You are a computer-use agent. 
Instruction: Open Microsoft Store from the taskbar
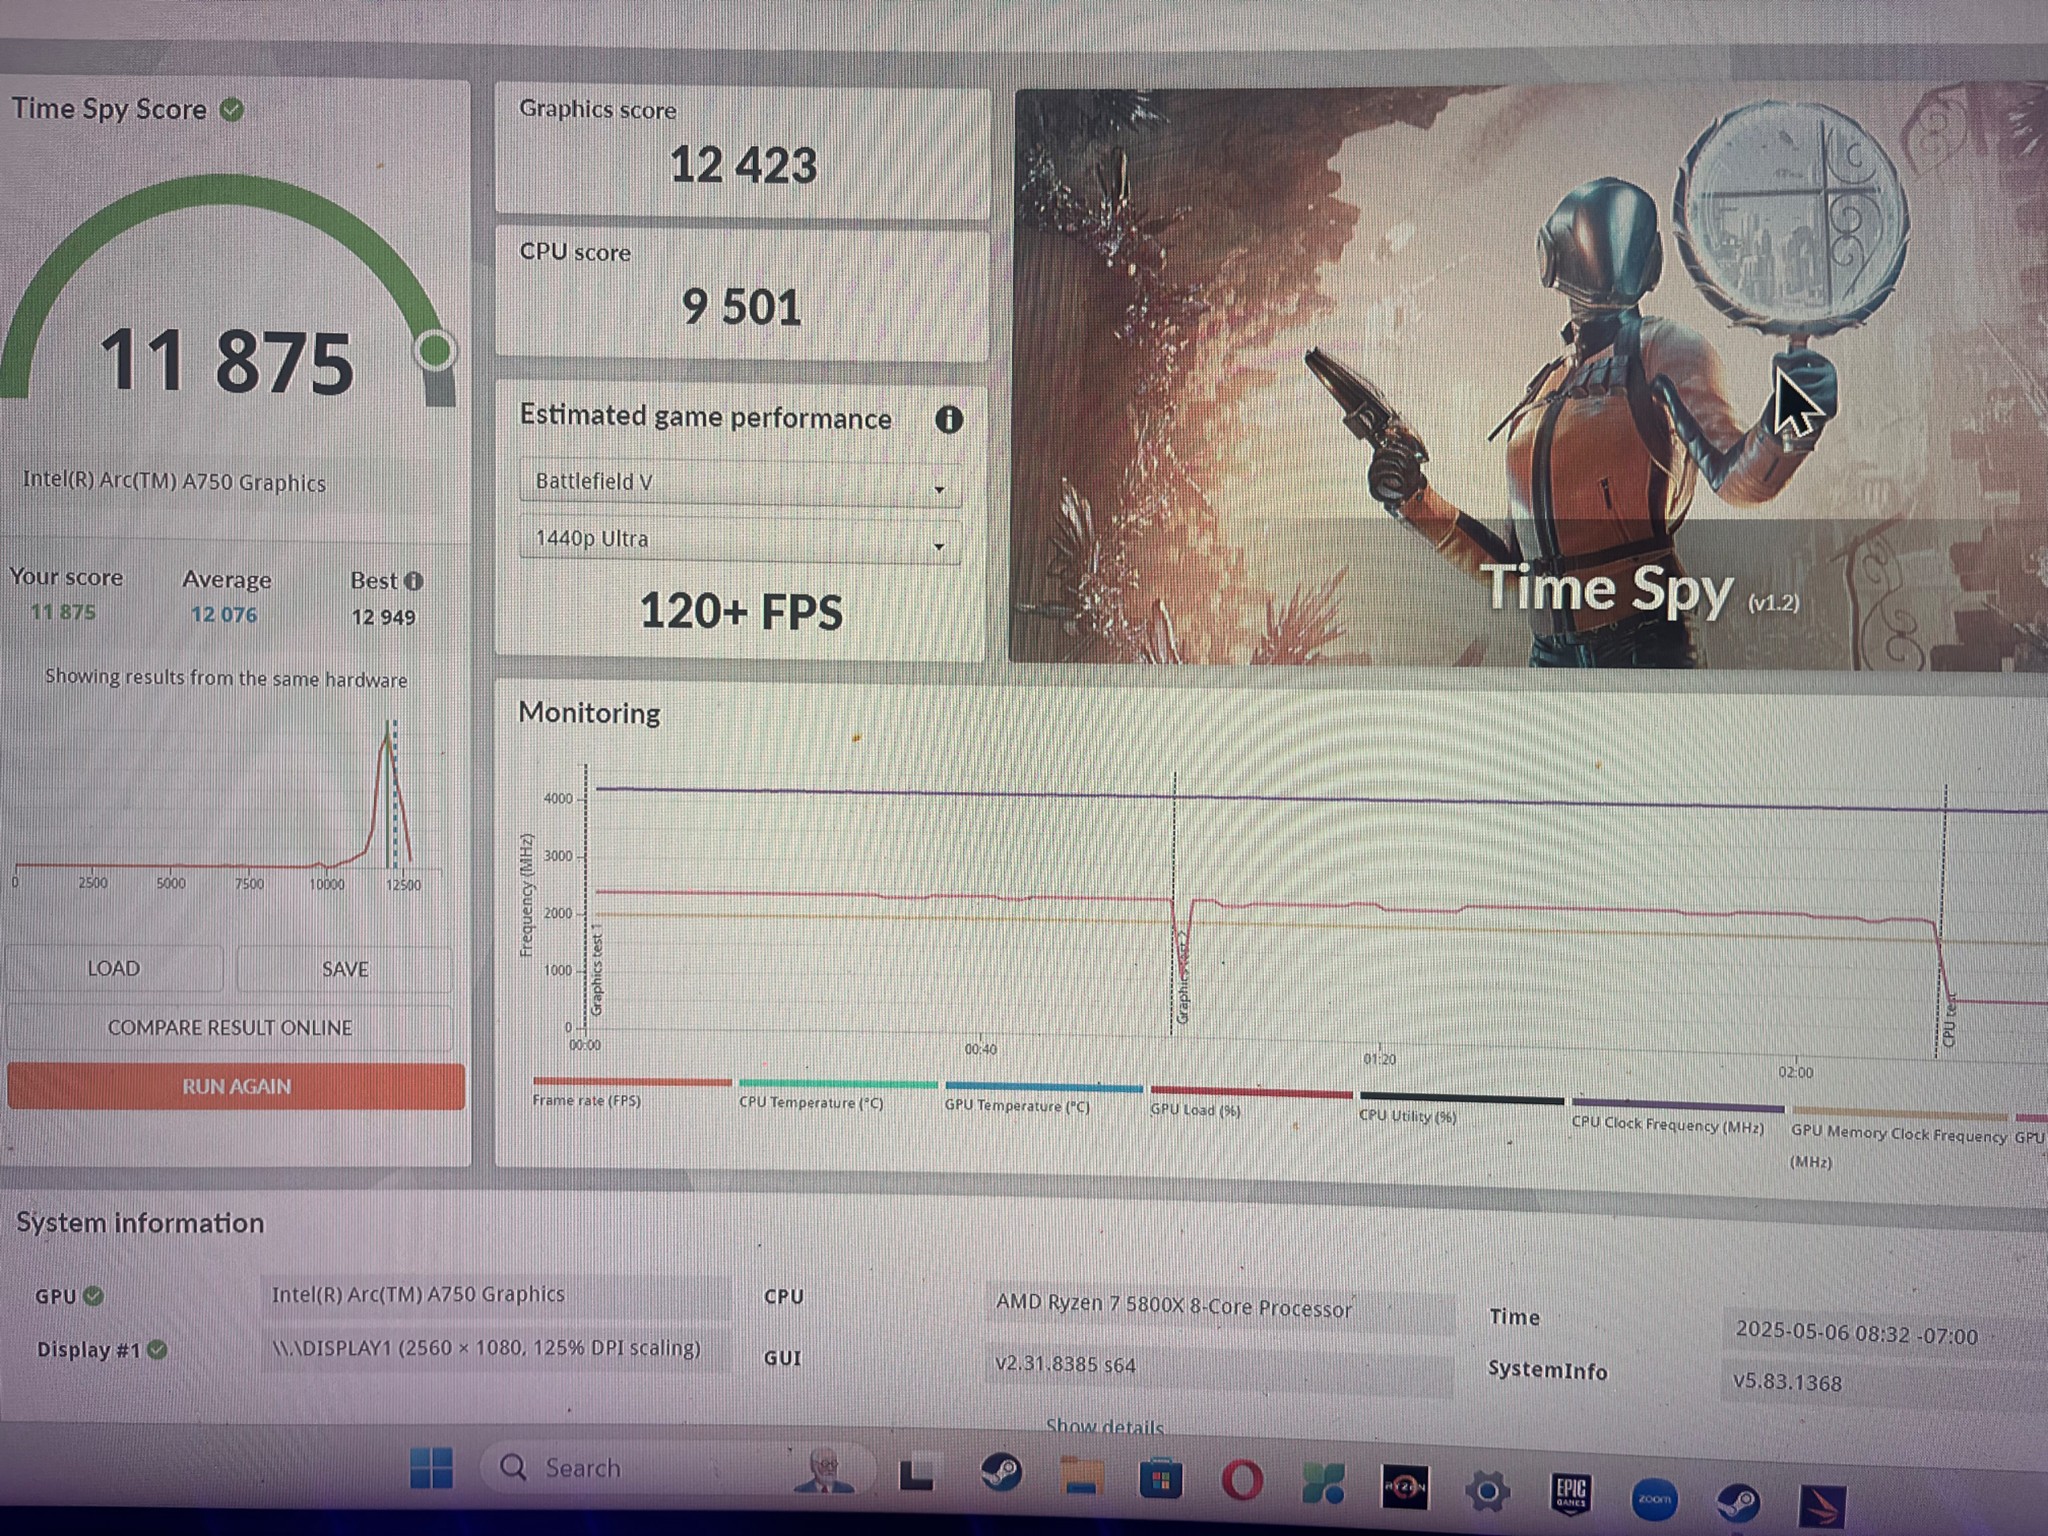pos(1160,1480)
